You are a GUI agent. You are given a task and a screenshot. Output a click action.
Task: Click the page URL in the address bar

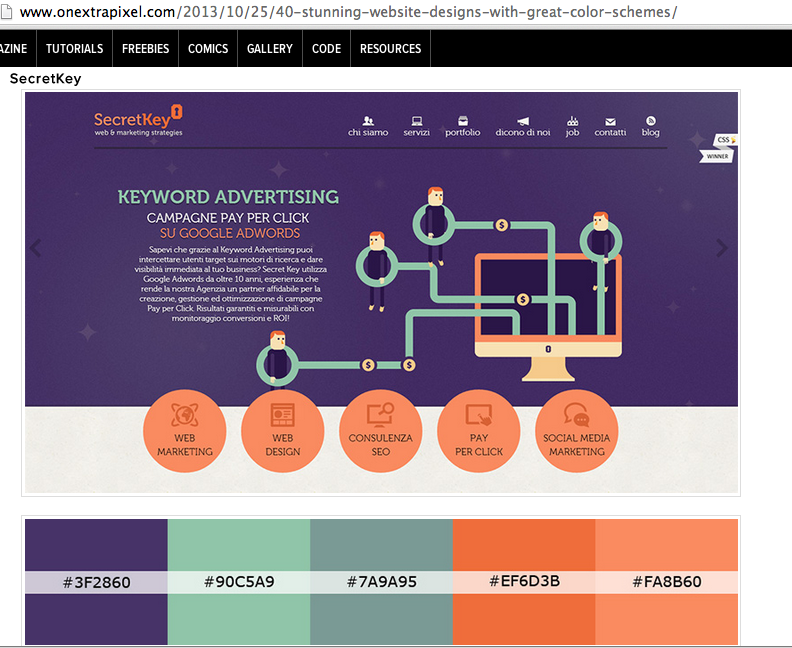click(x=348, y=12)
